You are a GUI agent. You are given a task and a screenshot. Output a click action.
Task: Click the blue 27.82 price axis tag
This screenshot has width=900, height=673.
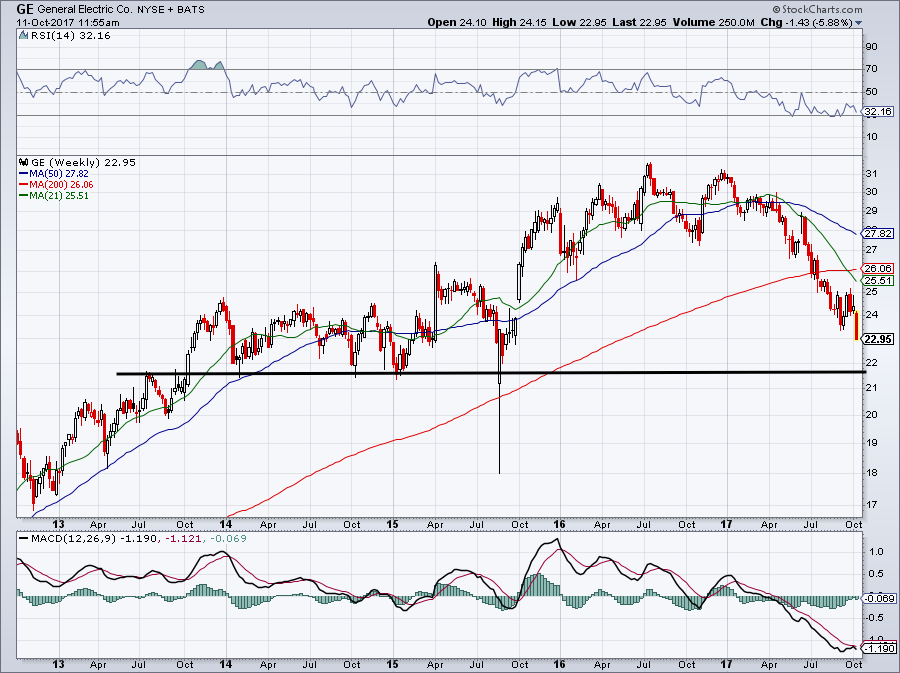coord(878,234)
